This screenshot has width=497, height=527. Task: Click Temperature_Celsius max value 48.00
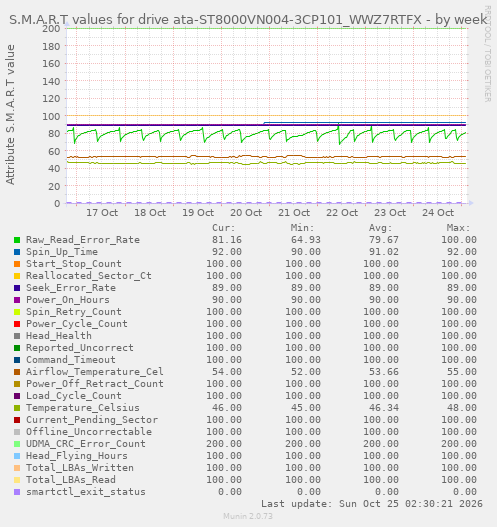tap(462, 408)
